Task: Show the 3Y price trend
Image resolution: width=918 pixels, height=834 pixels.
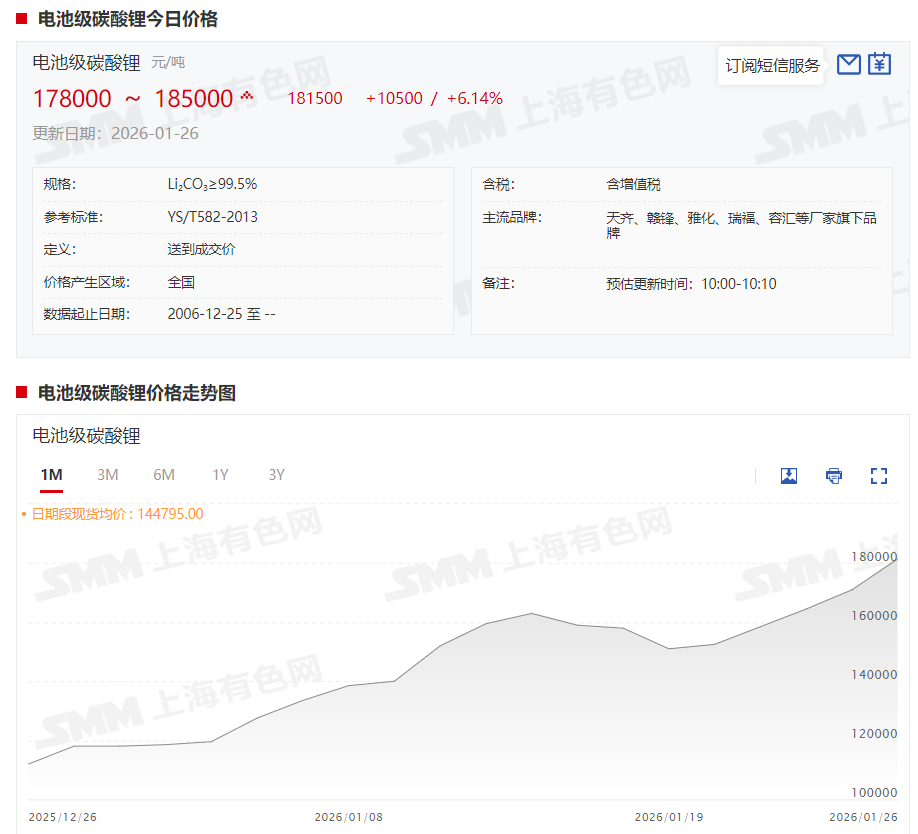Action: click(x=277, y=475)
